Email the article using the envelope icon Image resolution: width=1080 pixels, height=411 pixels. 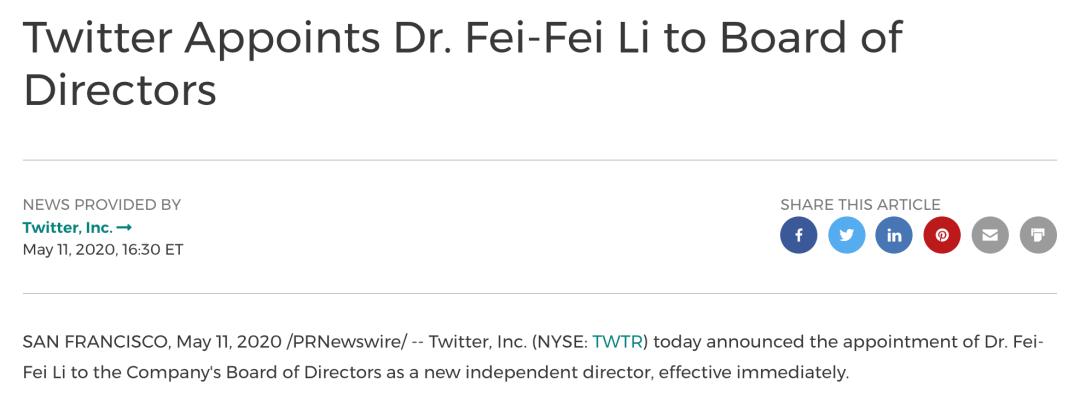tap(990, 235)
